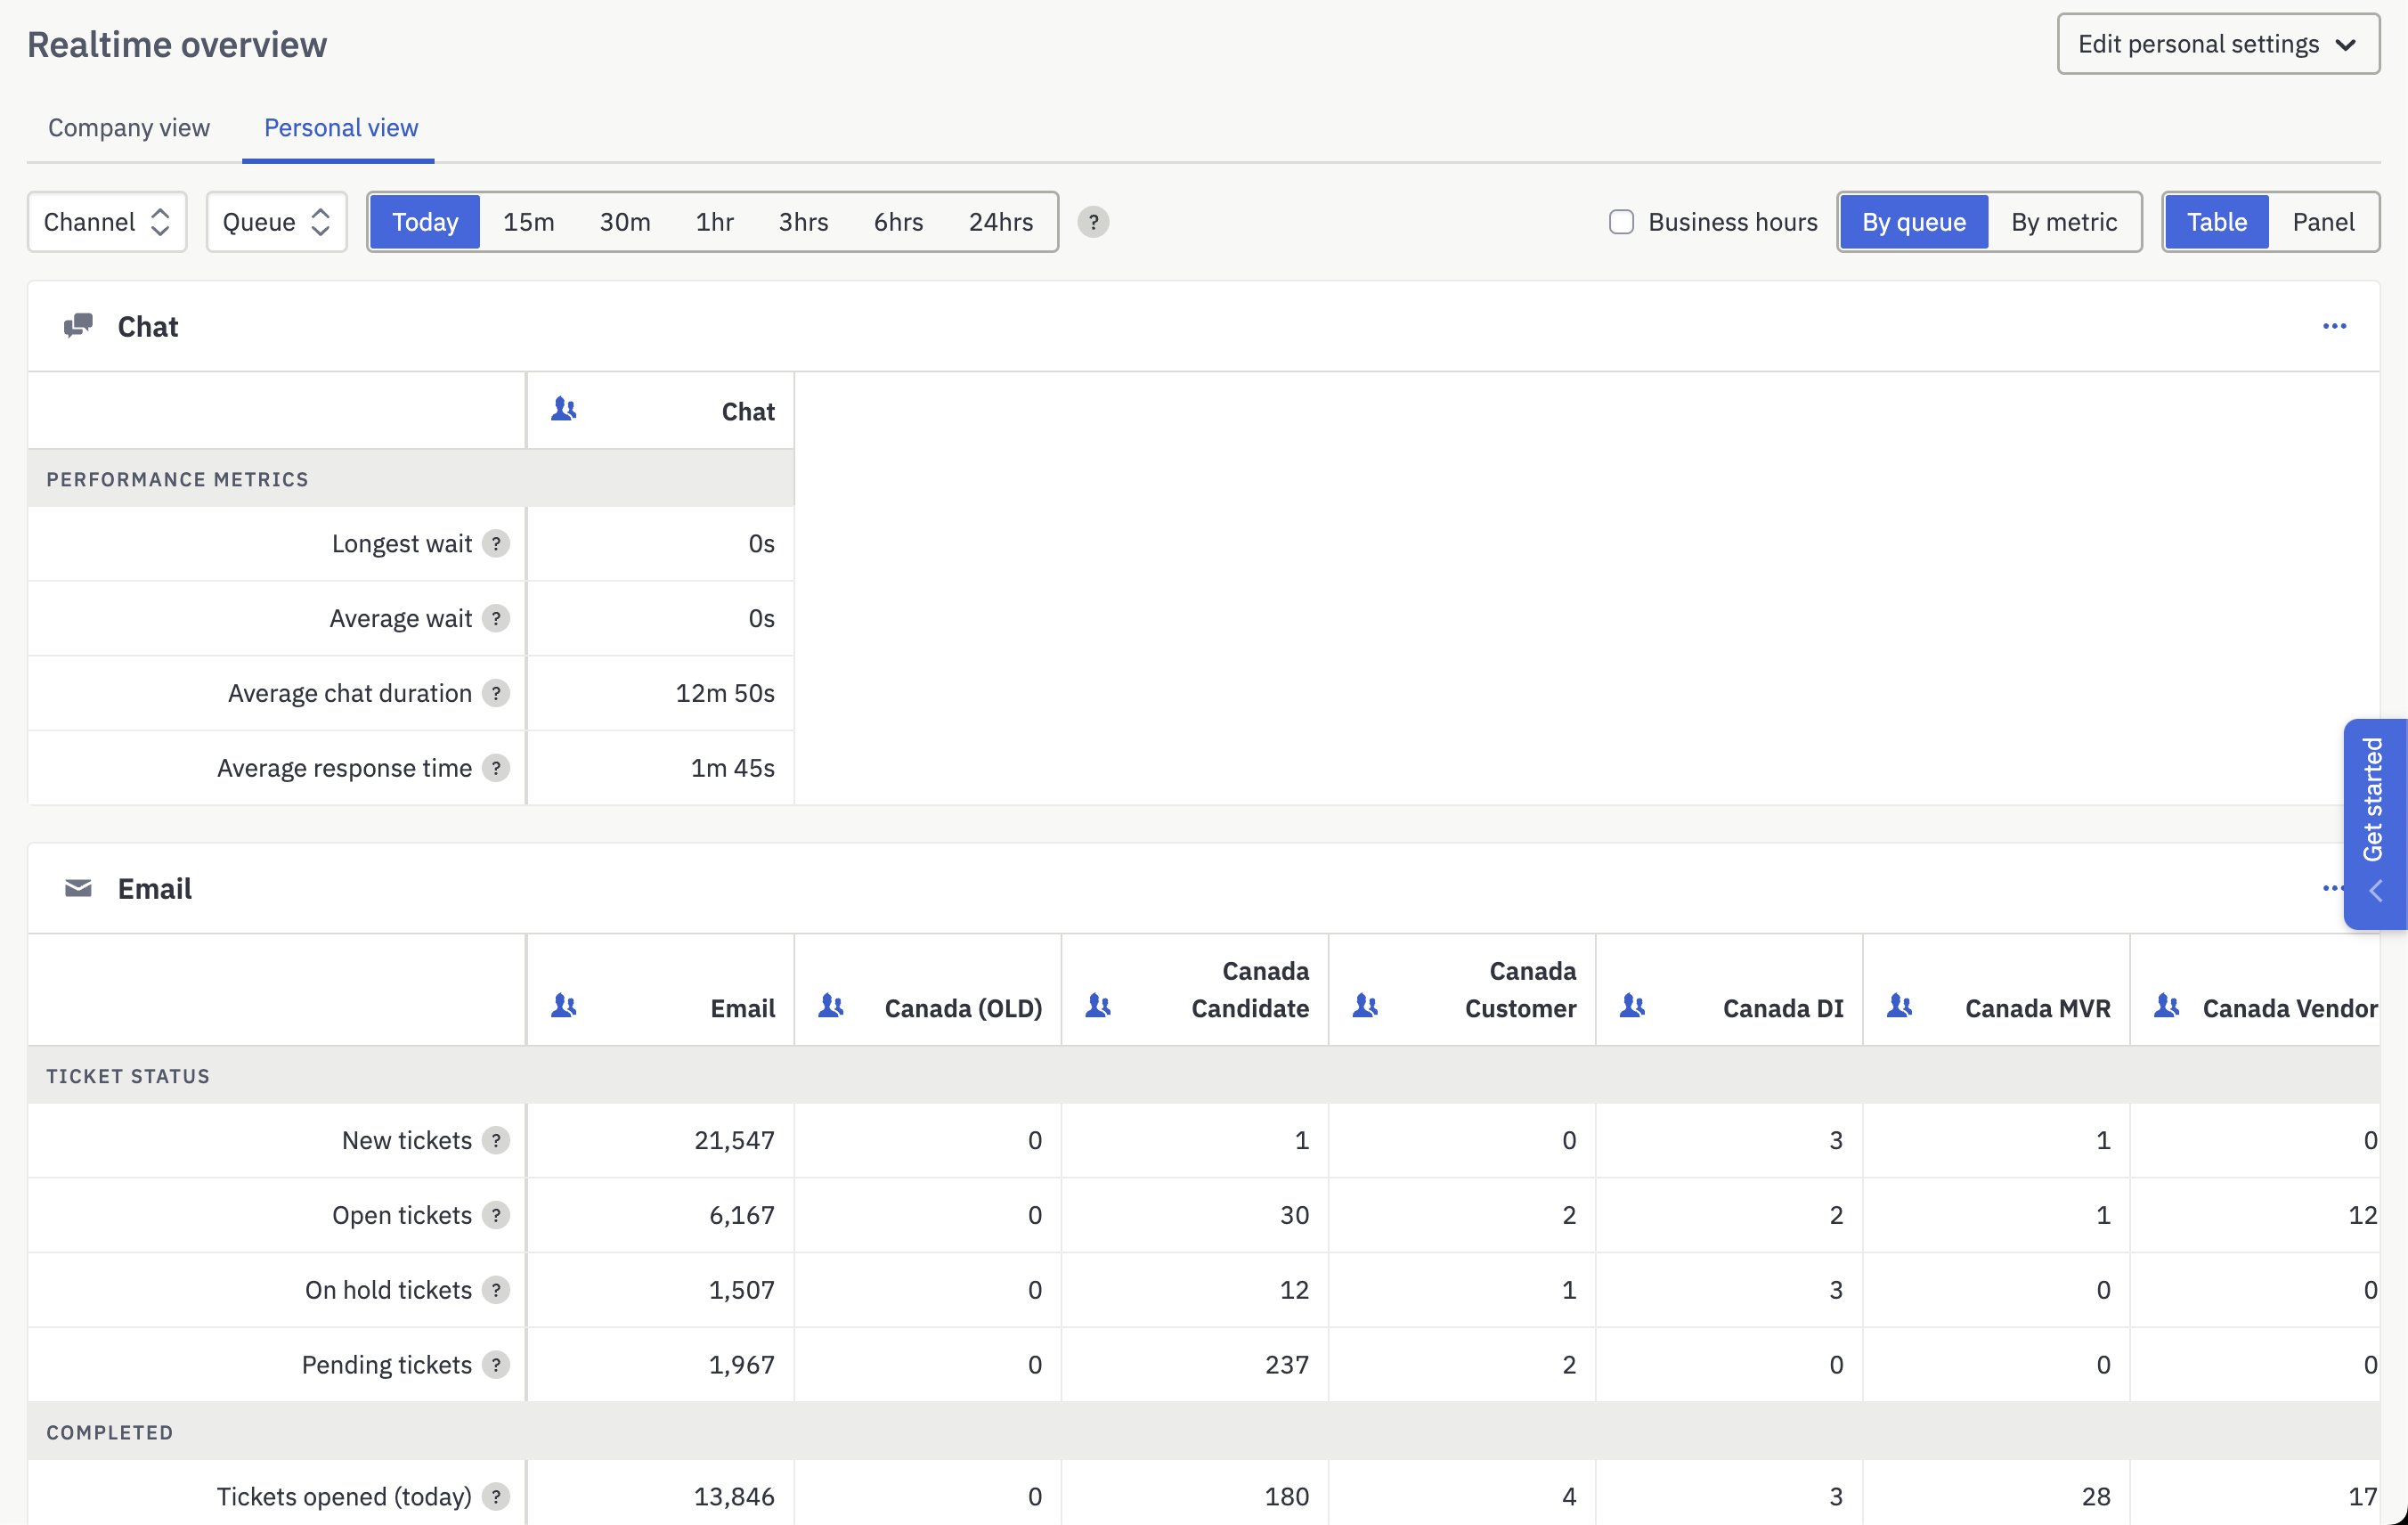Click the agents icon in the Canada Candidate column
The width and height of the screenshot is (2408, 1525).
(1099, 1008)
